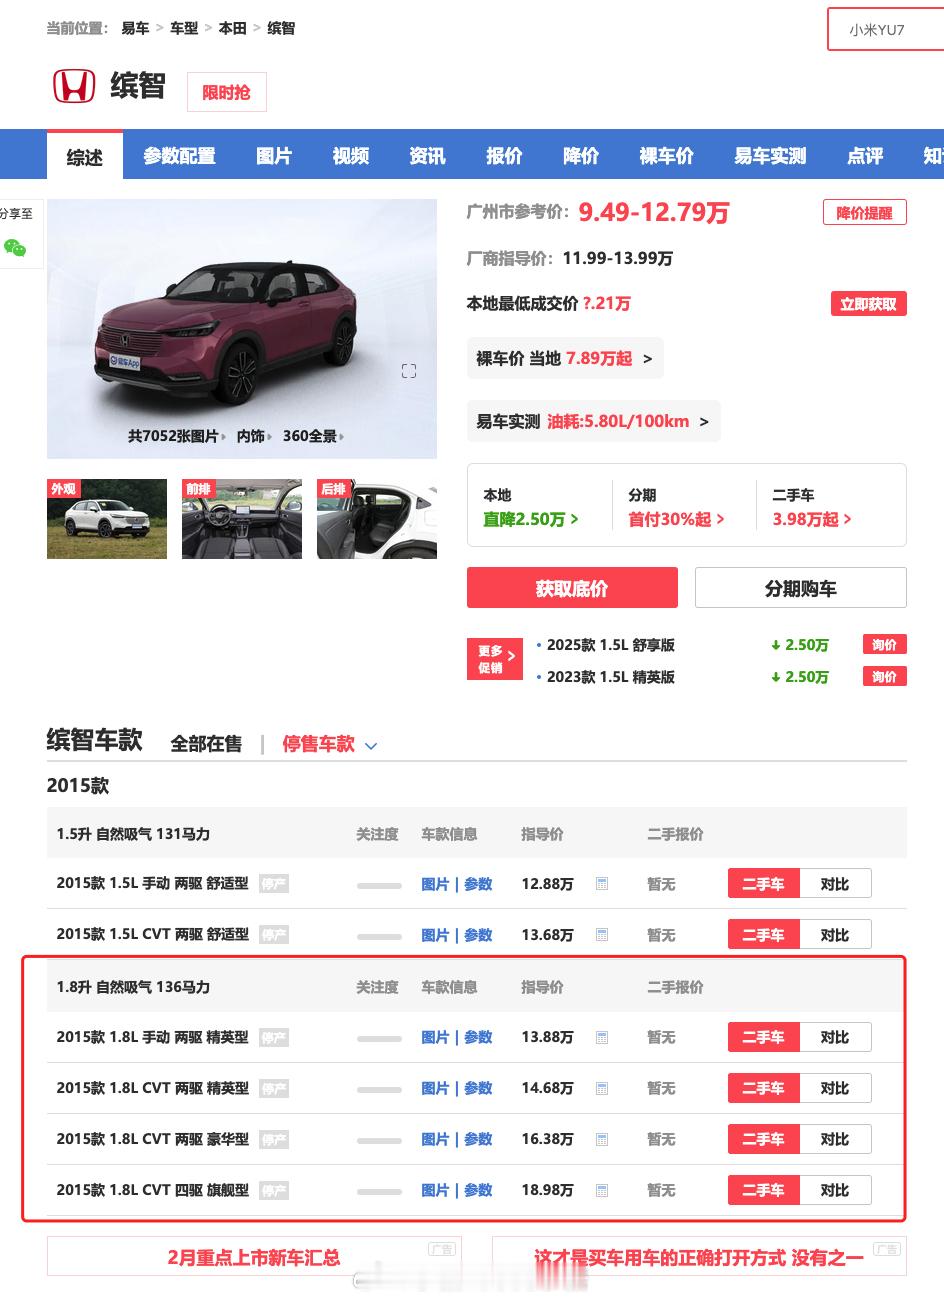Open 更多促销 promotions

(495, 659)
